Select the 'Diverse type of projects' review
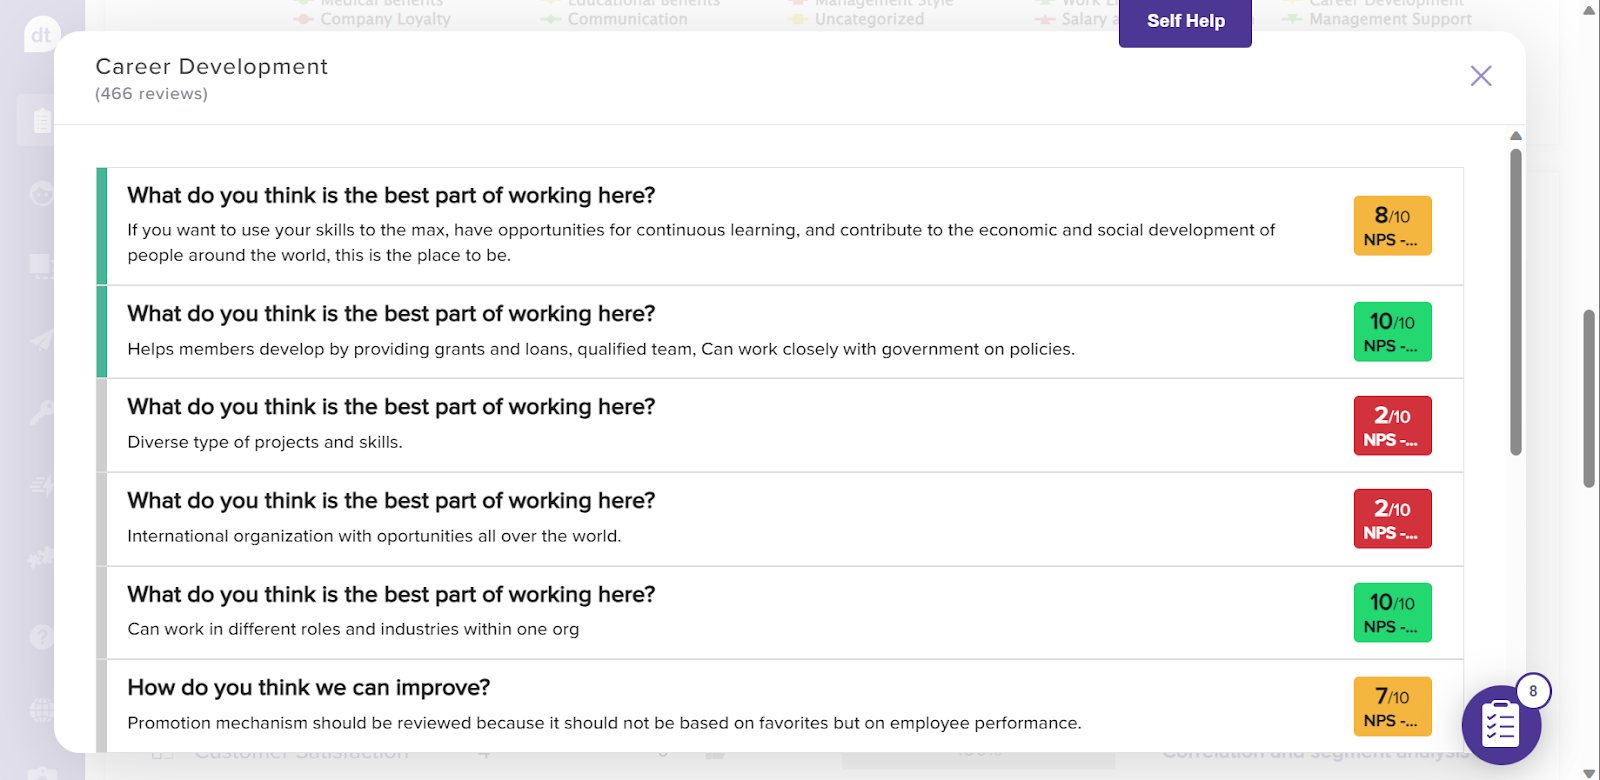1600x780 pixels. point(265,442)
